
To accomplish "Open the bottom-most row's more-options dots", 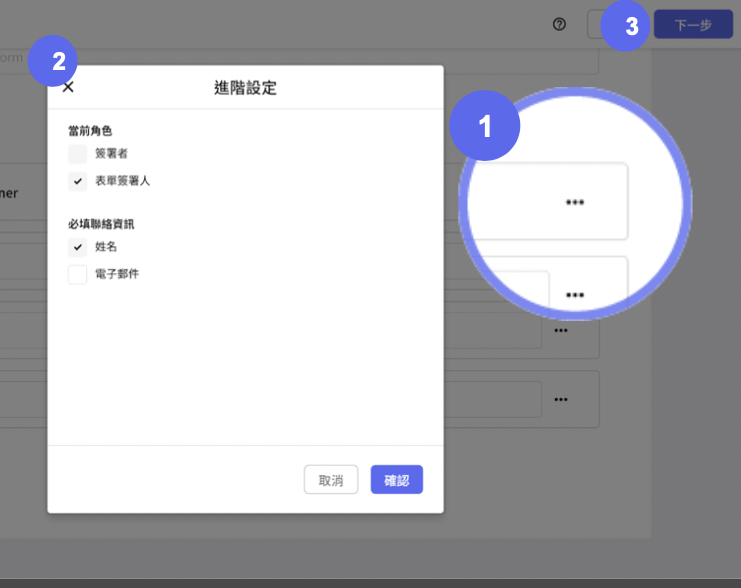I will pos(561,399).
